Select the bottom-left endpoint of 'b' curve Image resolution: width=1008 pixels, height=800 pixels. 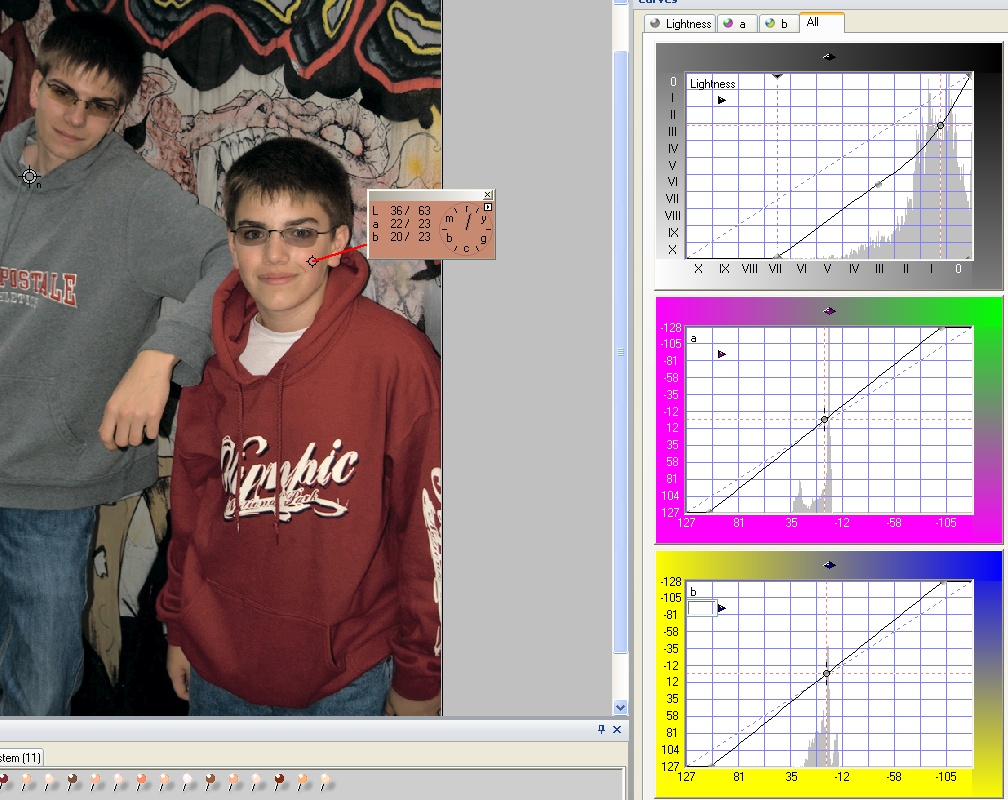click(711, 765)
